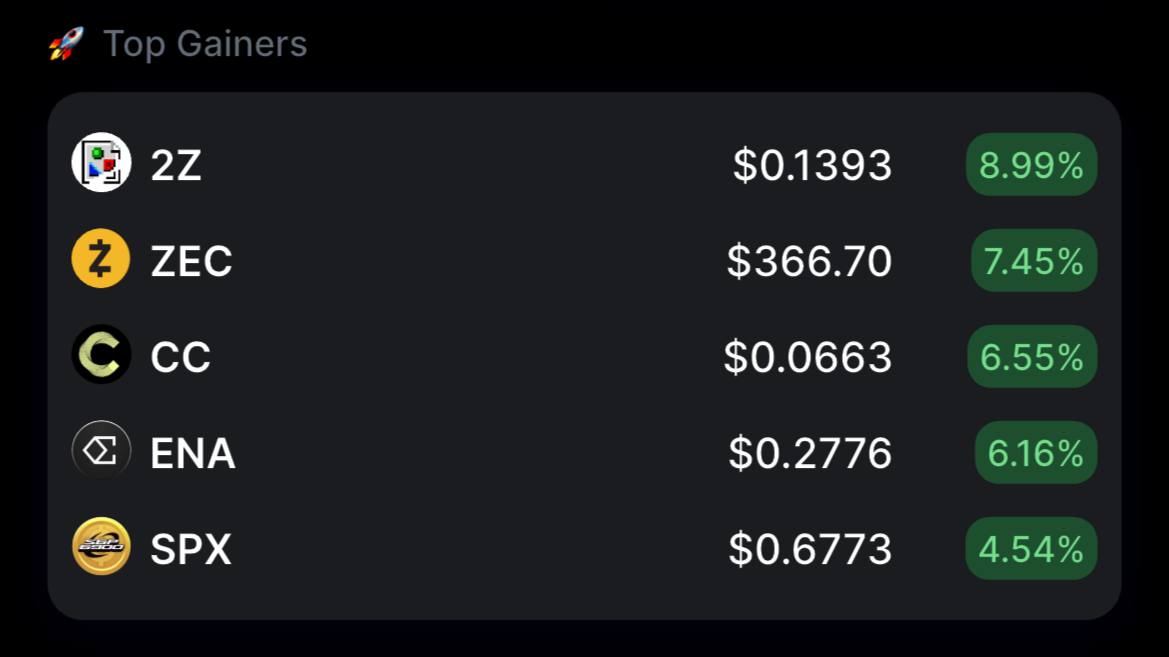Select the 6.16% gain badge
This screenshot has height=657, width=1169.
(x=1036, y=452)
